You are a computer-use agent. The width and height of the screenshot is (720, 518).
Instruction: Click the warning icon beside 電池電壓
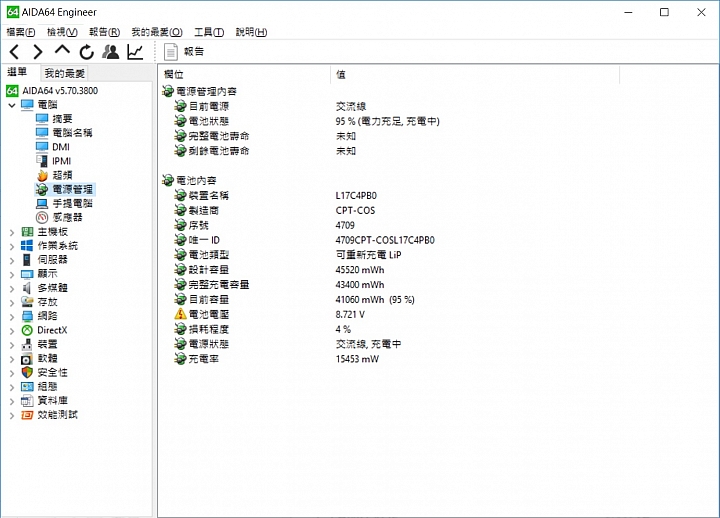tap(180, 314)
